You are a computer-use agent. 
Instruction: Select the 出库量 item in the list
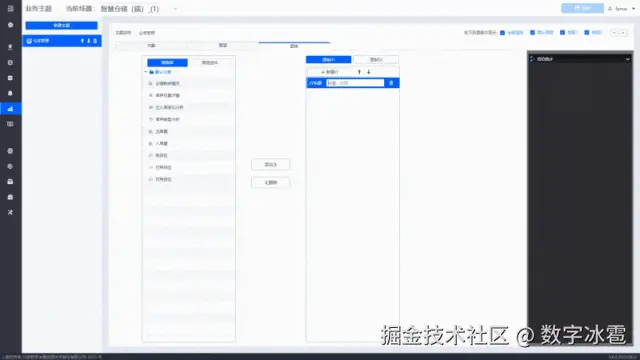189,131
